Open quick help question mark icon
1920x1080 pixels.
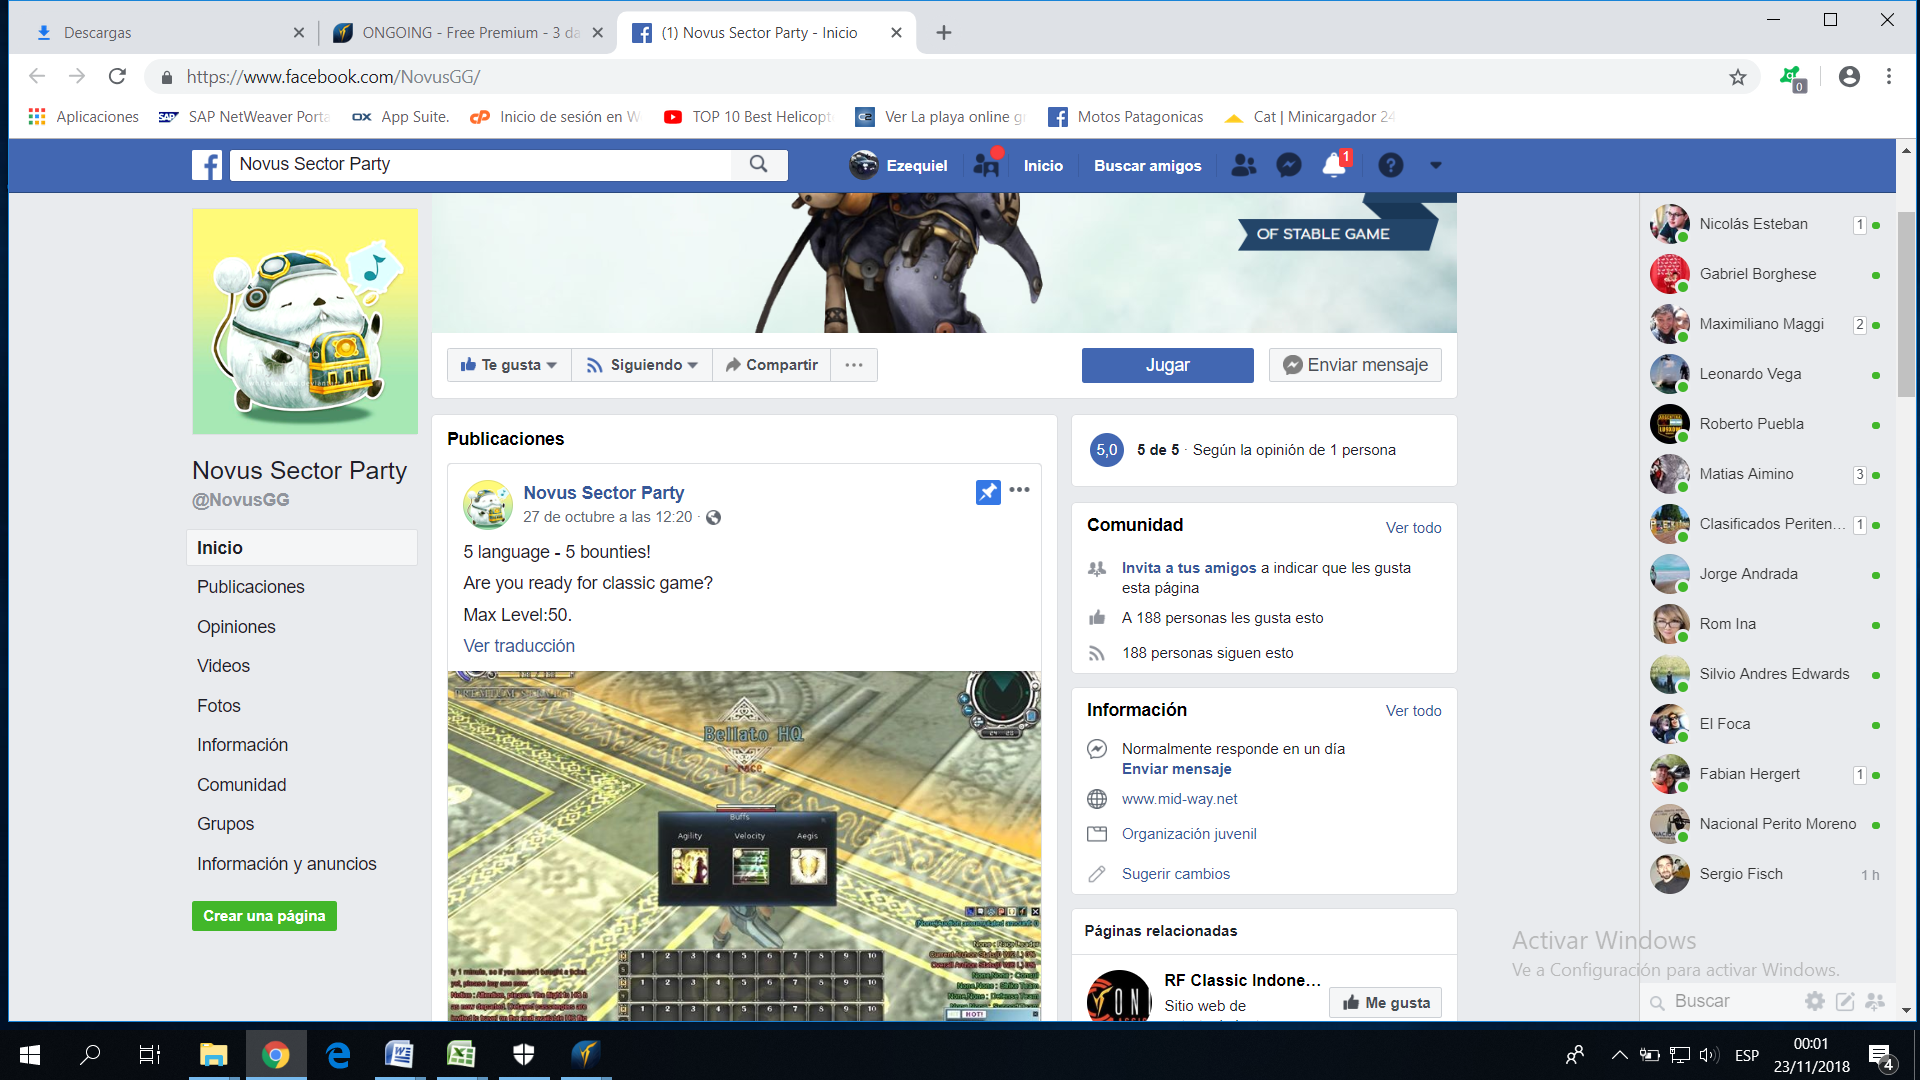click(1390, 165)
